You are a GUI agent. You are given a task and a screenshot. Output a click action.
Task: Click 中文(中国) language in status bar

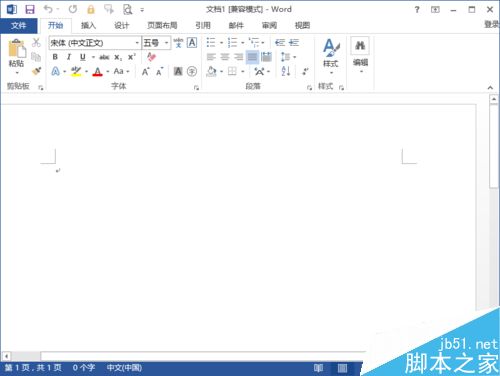click(x=124, y=368)
